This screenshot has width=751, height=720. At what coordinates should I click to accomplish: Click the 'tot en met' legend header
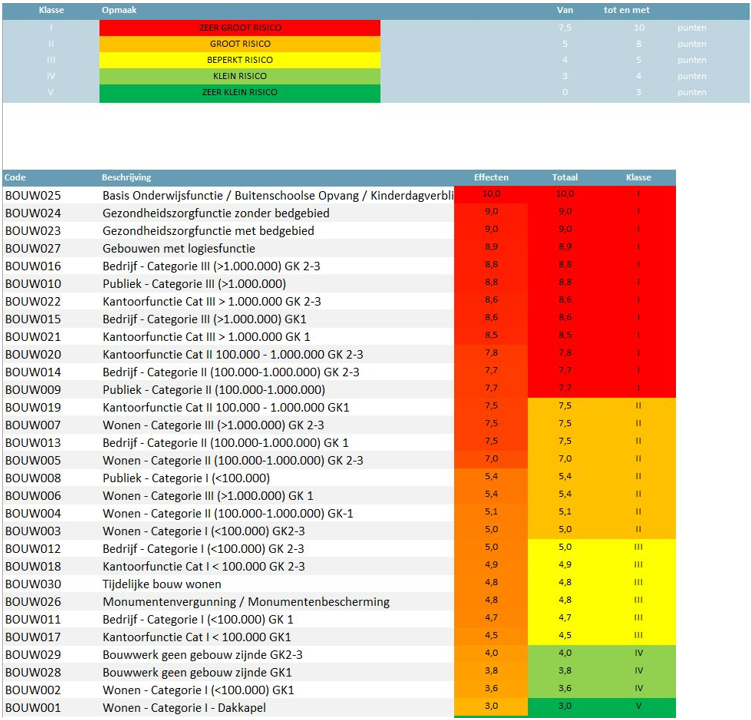pos(624,10)
